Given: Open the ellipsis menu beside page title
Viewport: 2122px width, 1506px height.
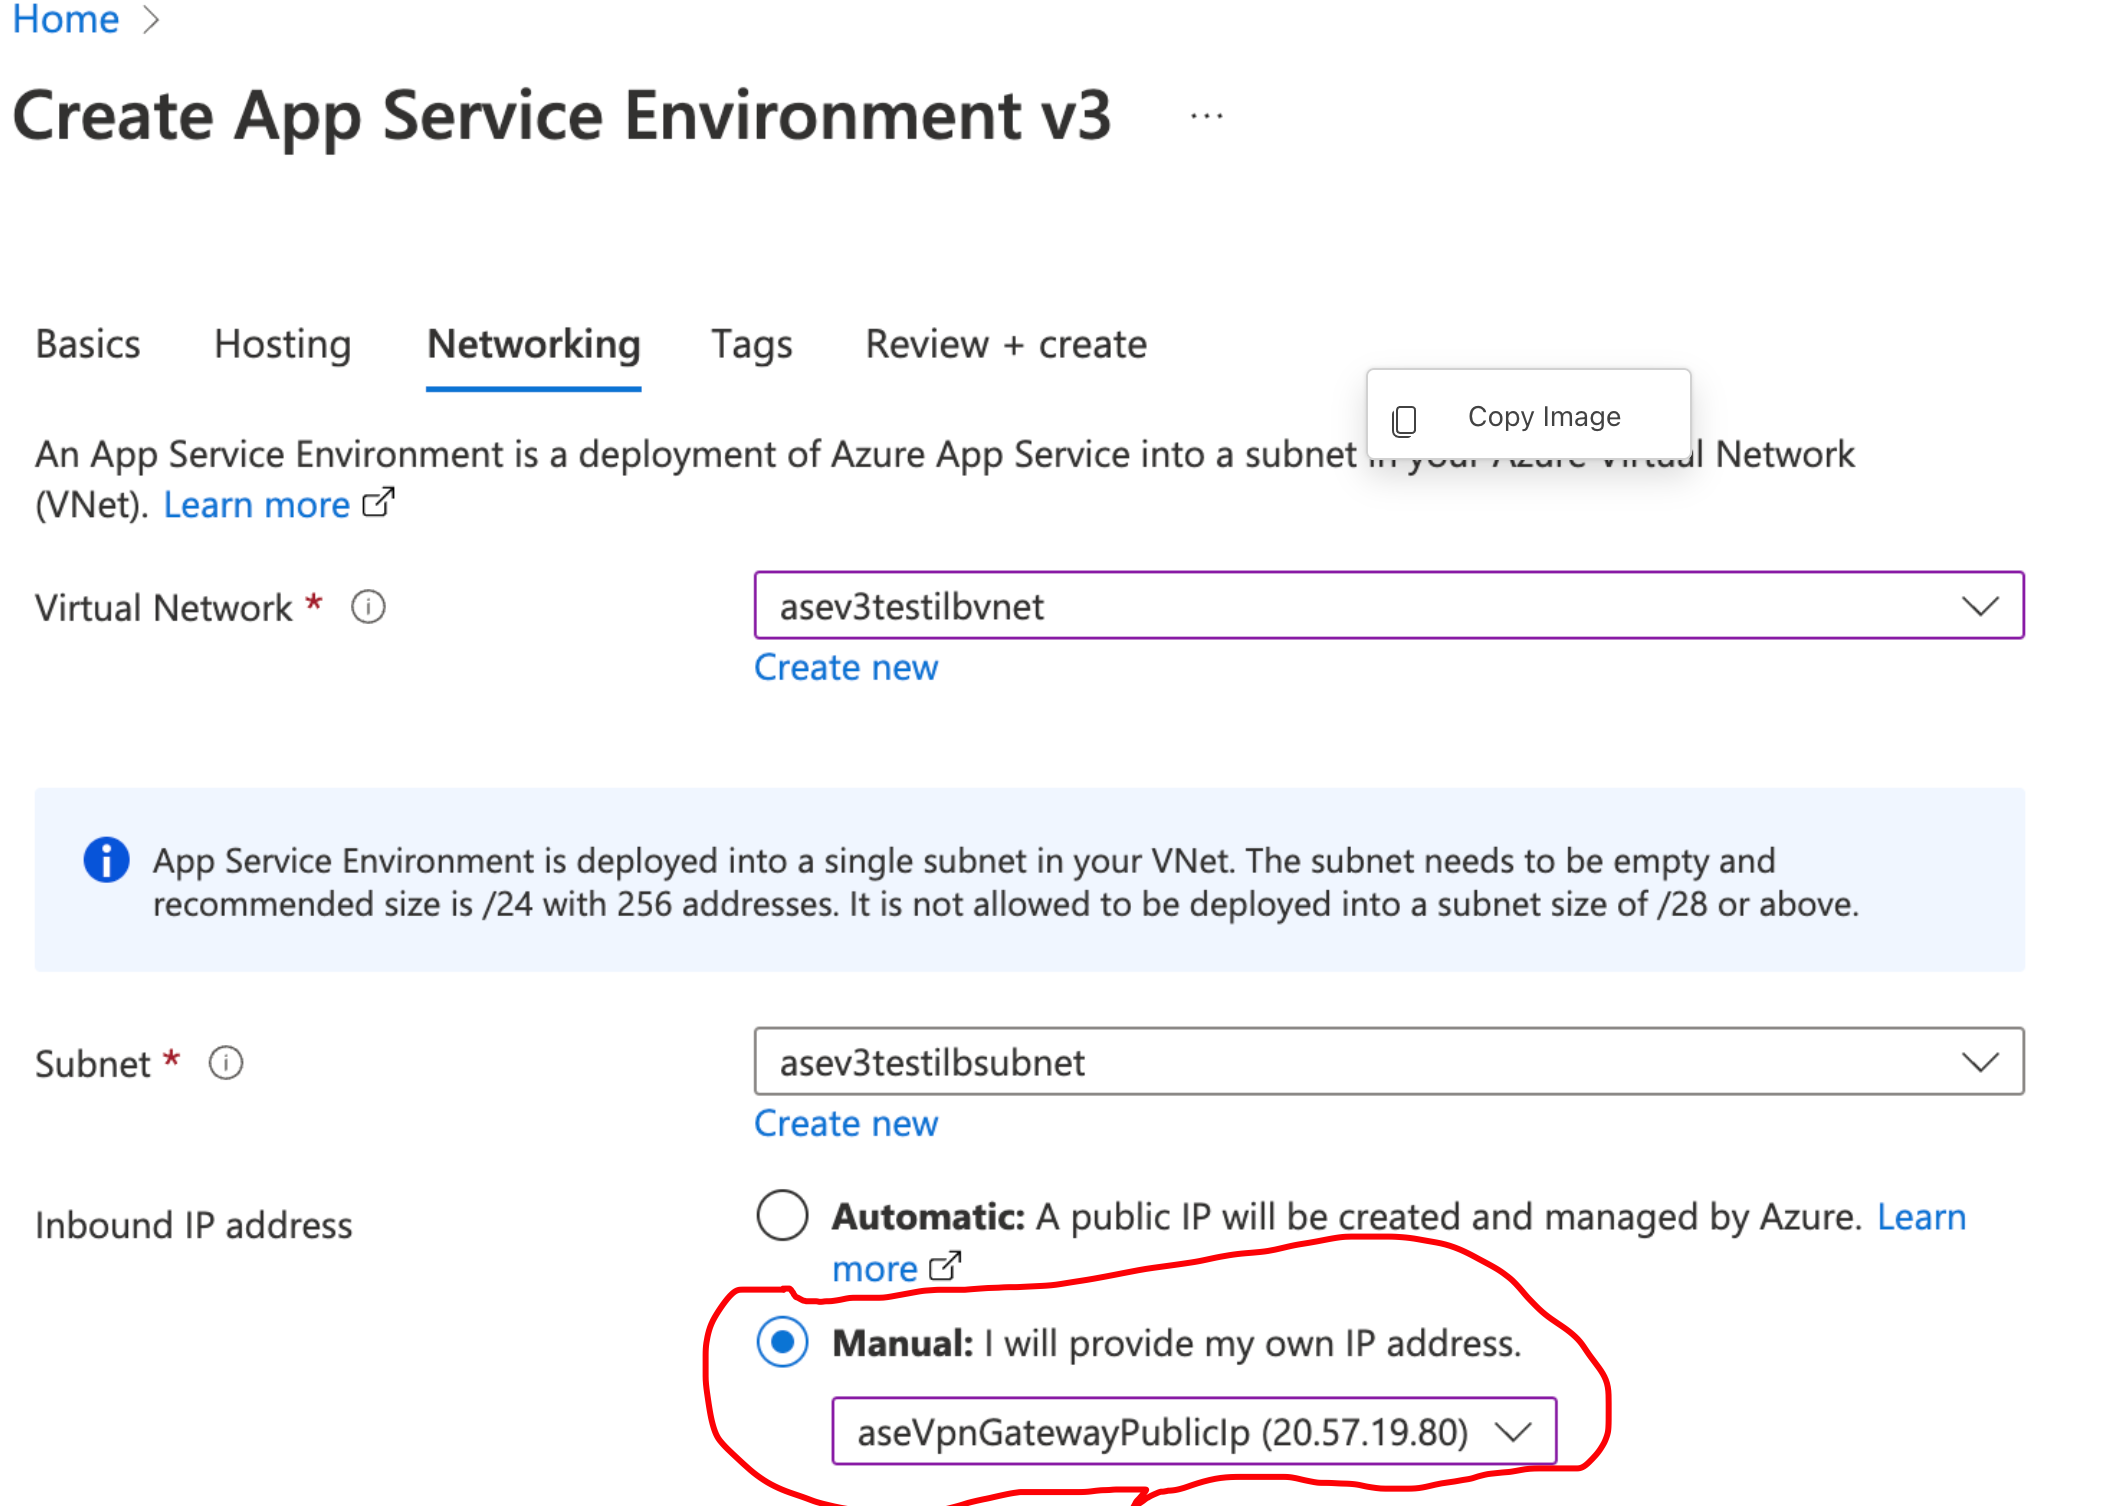Looking at the screenshot, I should tap(1207, 117).
